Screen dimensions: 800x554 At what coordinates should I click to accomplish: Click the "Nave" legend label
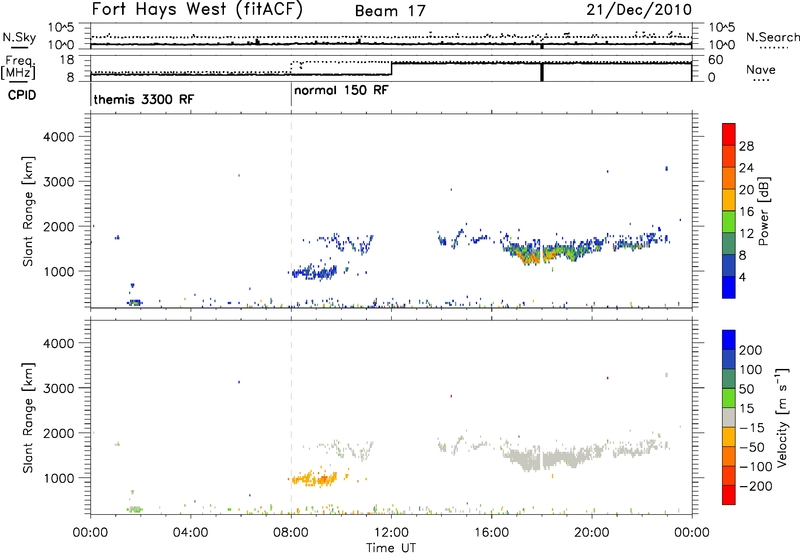click(761, 69)
